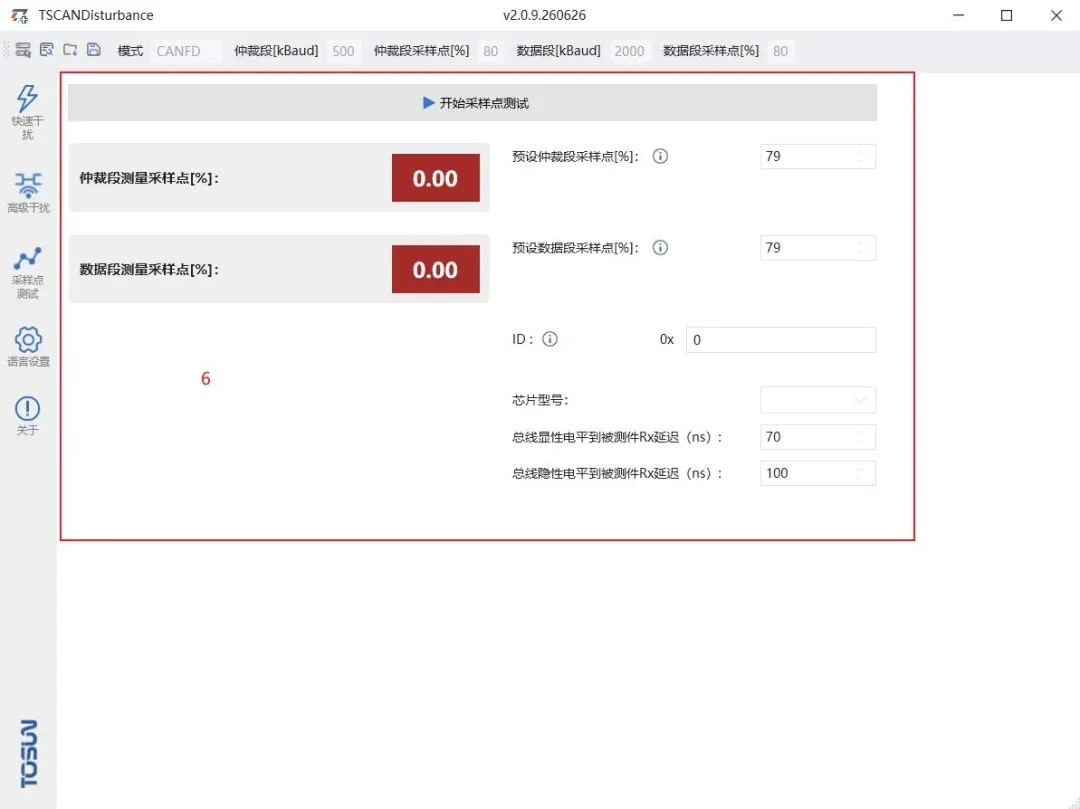Open the 采样点测试 sidebar item

tap(28, 273)
